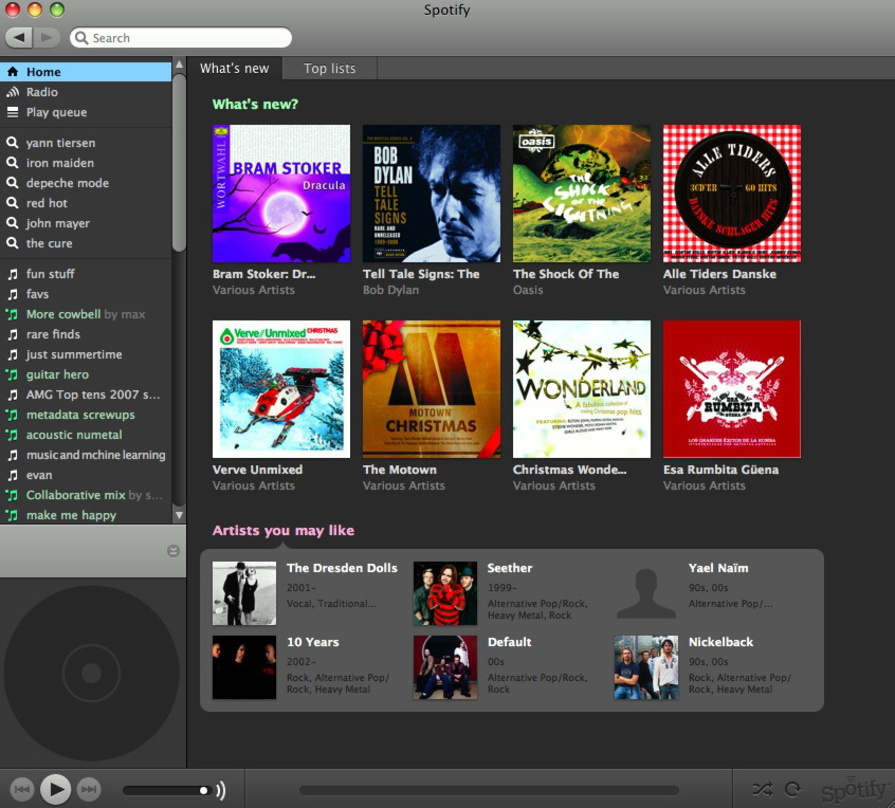
Task: Click the track progress seek bar
Action: 489,790
